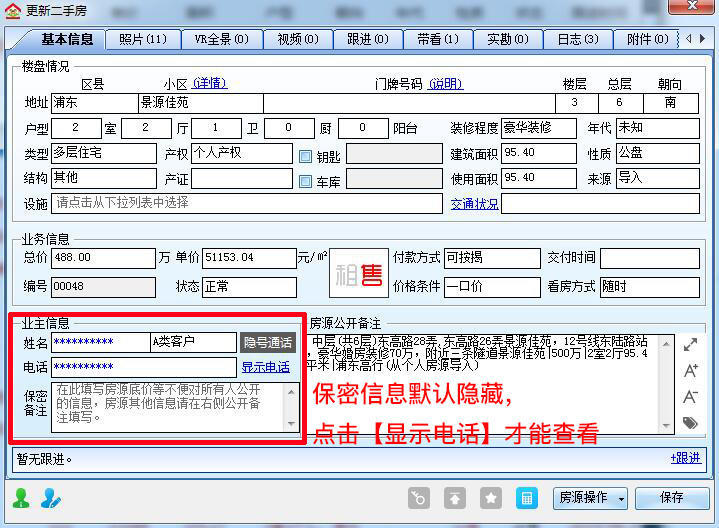Image resolution: width=719 pixels, height=528 pixels.
Task: Switch to the 基本信息 tab
Action: click(x=67, y=39)
